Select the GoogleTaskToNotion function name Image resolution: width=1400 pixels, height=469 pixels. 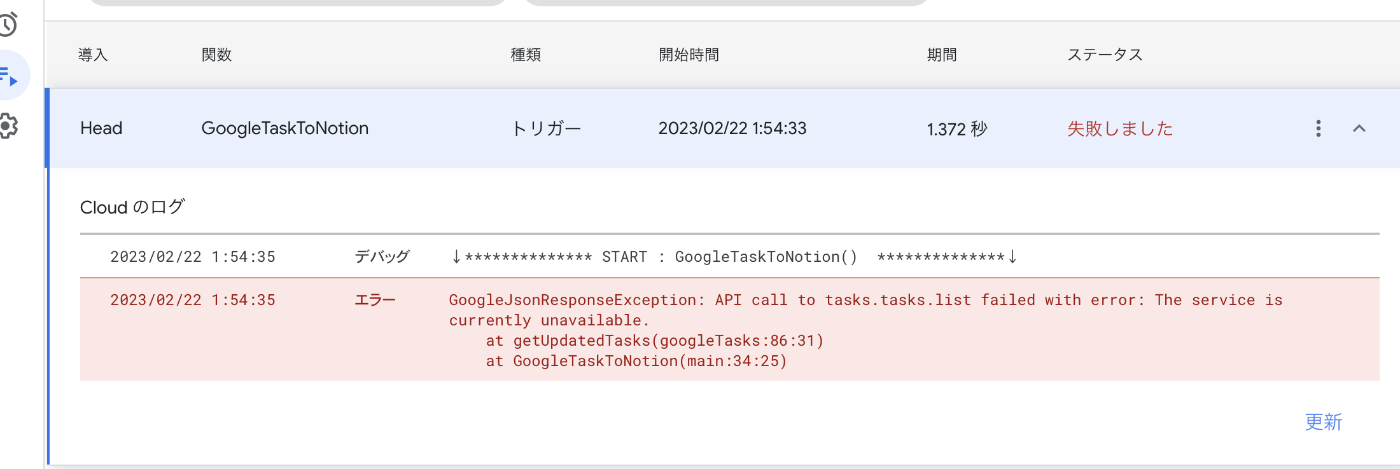(285, 128)
